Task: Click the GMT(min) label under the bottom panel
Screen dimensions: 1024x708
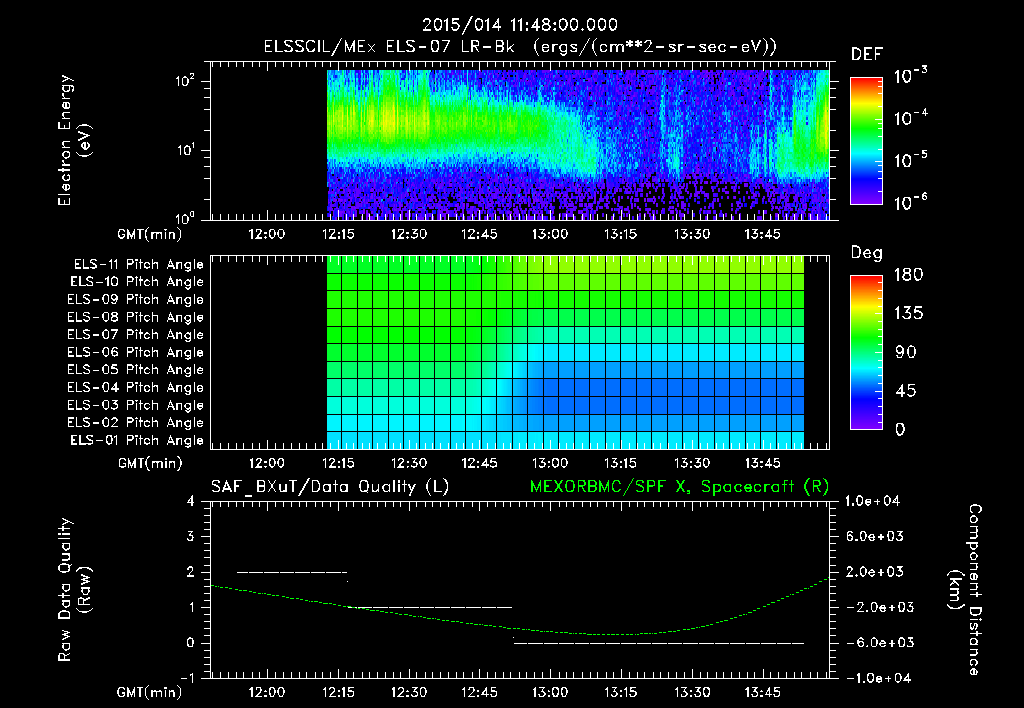Action: click(x=150, y=692)
